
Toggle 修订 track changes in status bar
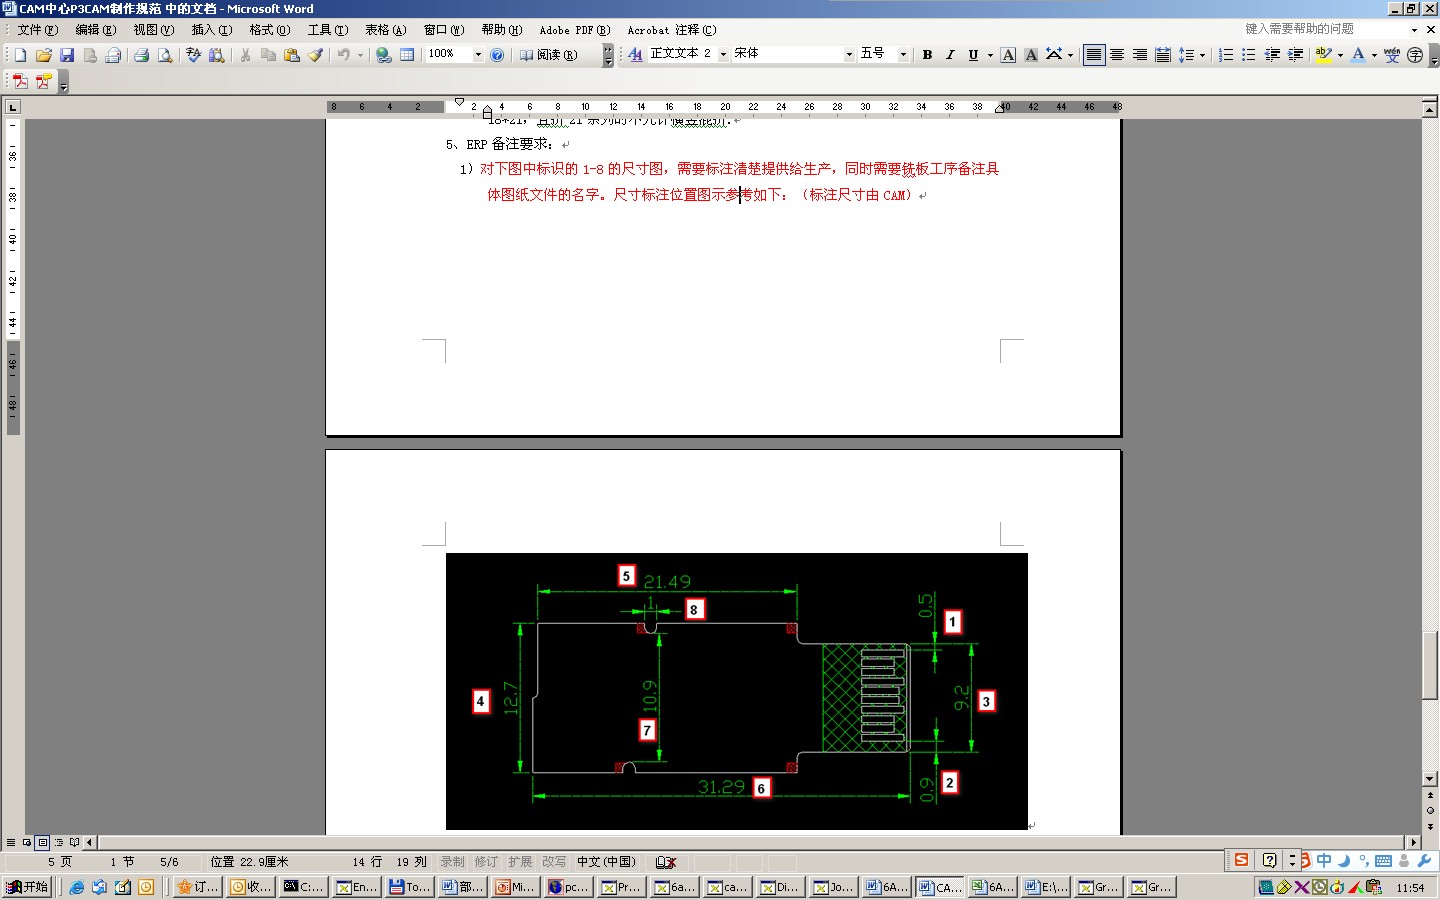click(x=486, y=861)
